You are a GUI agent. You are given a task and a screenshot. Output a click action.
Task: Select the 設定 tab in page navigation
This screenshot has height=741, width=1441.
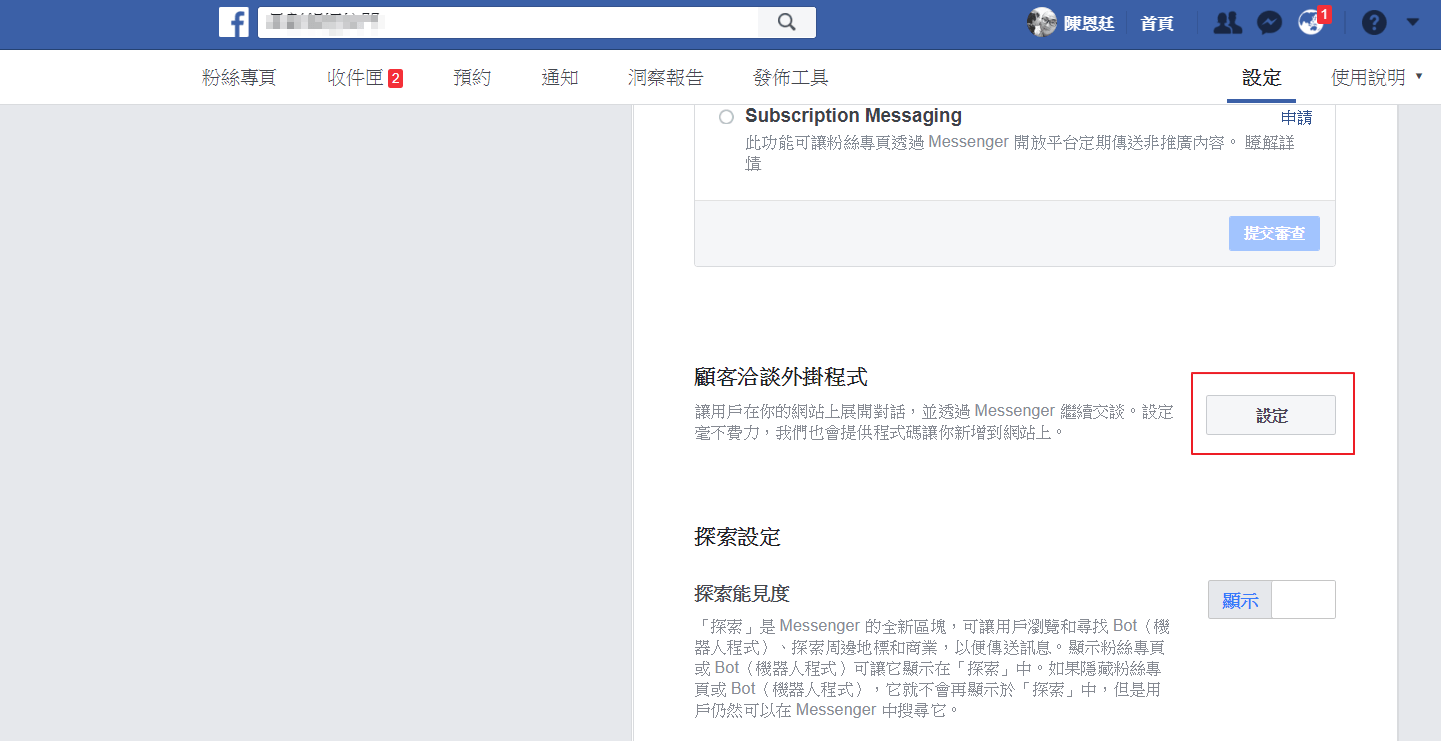(x=1262, y=77)
